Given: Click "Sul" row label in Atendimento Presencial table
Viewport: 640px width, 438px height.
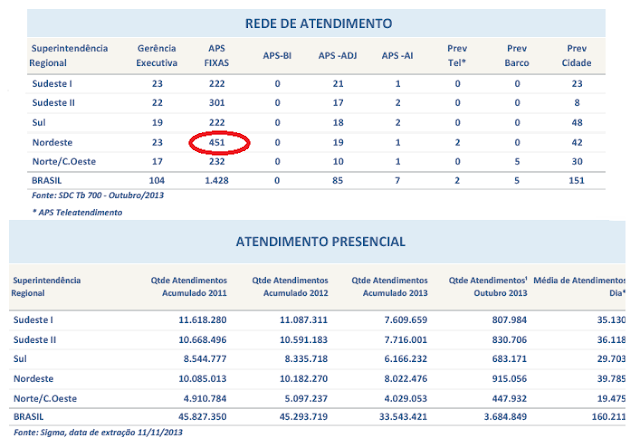Looking at the screenshot, I should [x=20, y=359].
